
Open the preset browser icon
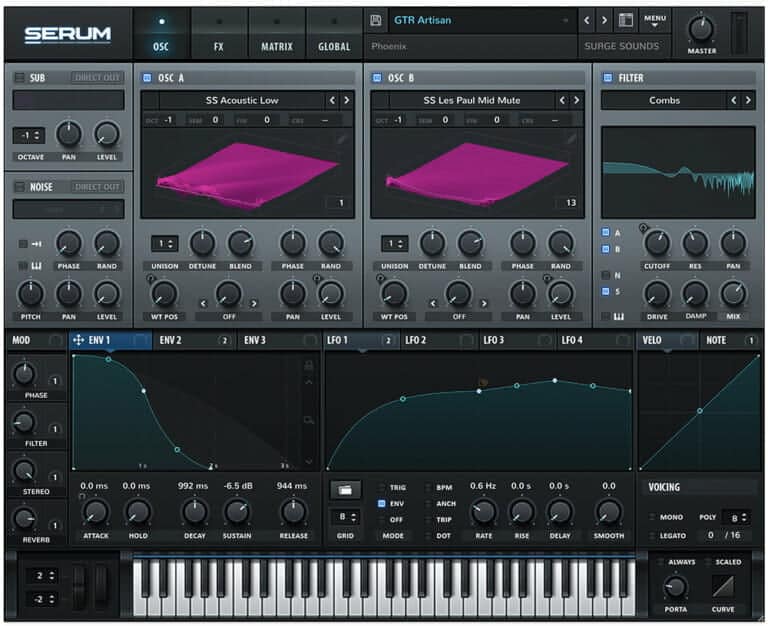point(625,20)
